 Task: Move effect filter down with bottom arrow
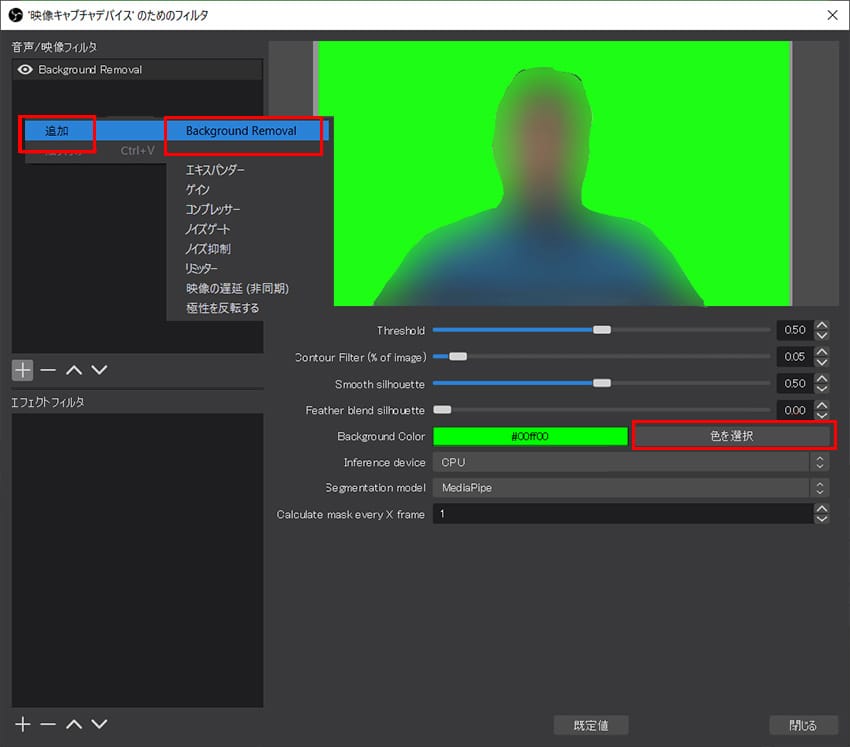99,724
